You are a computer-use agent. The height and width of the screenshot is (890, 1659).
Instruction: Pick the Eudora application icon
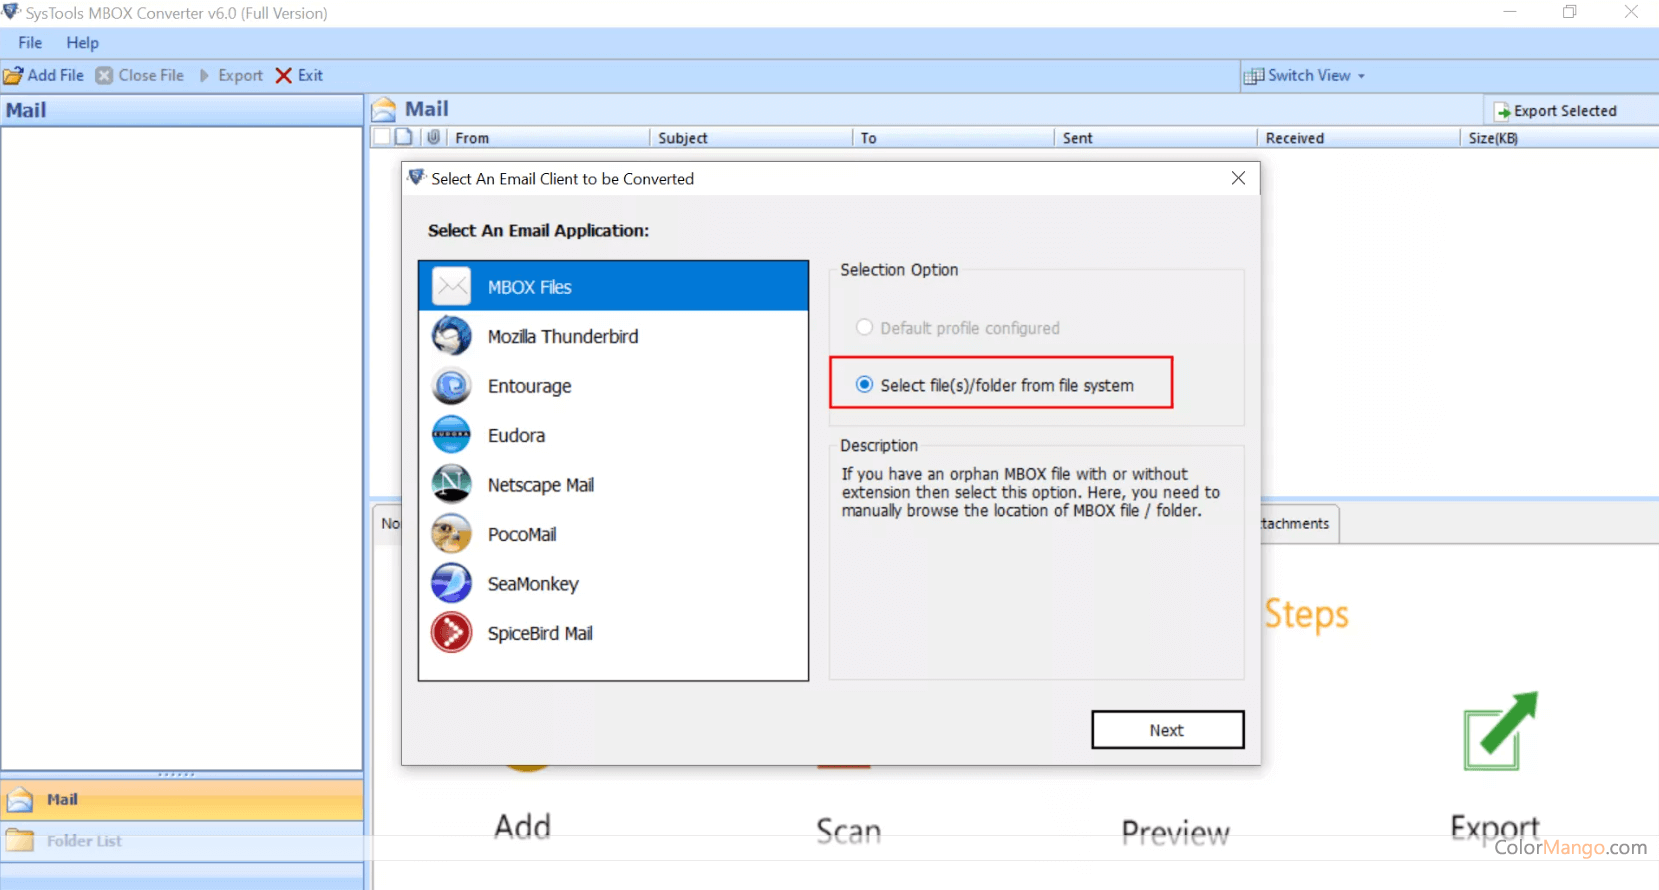pyautogui.click(x=451, y=435)
